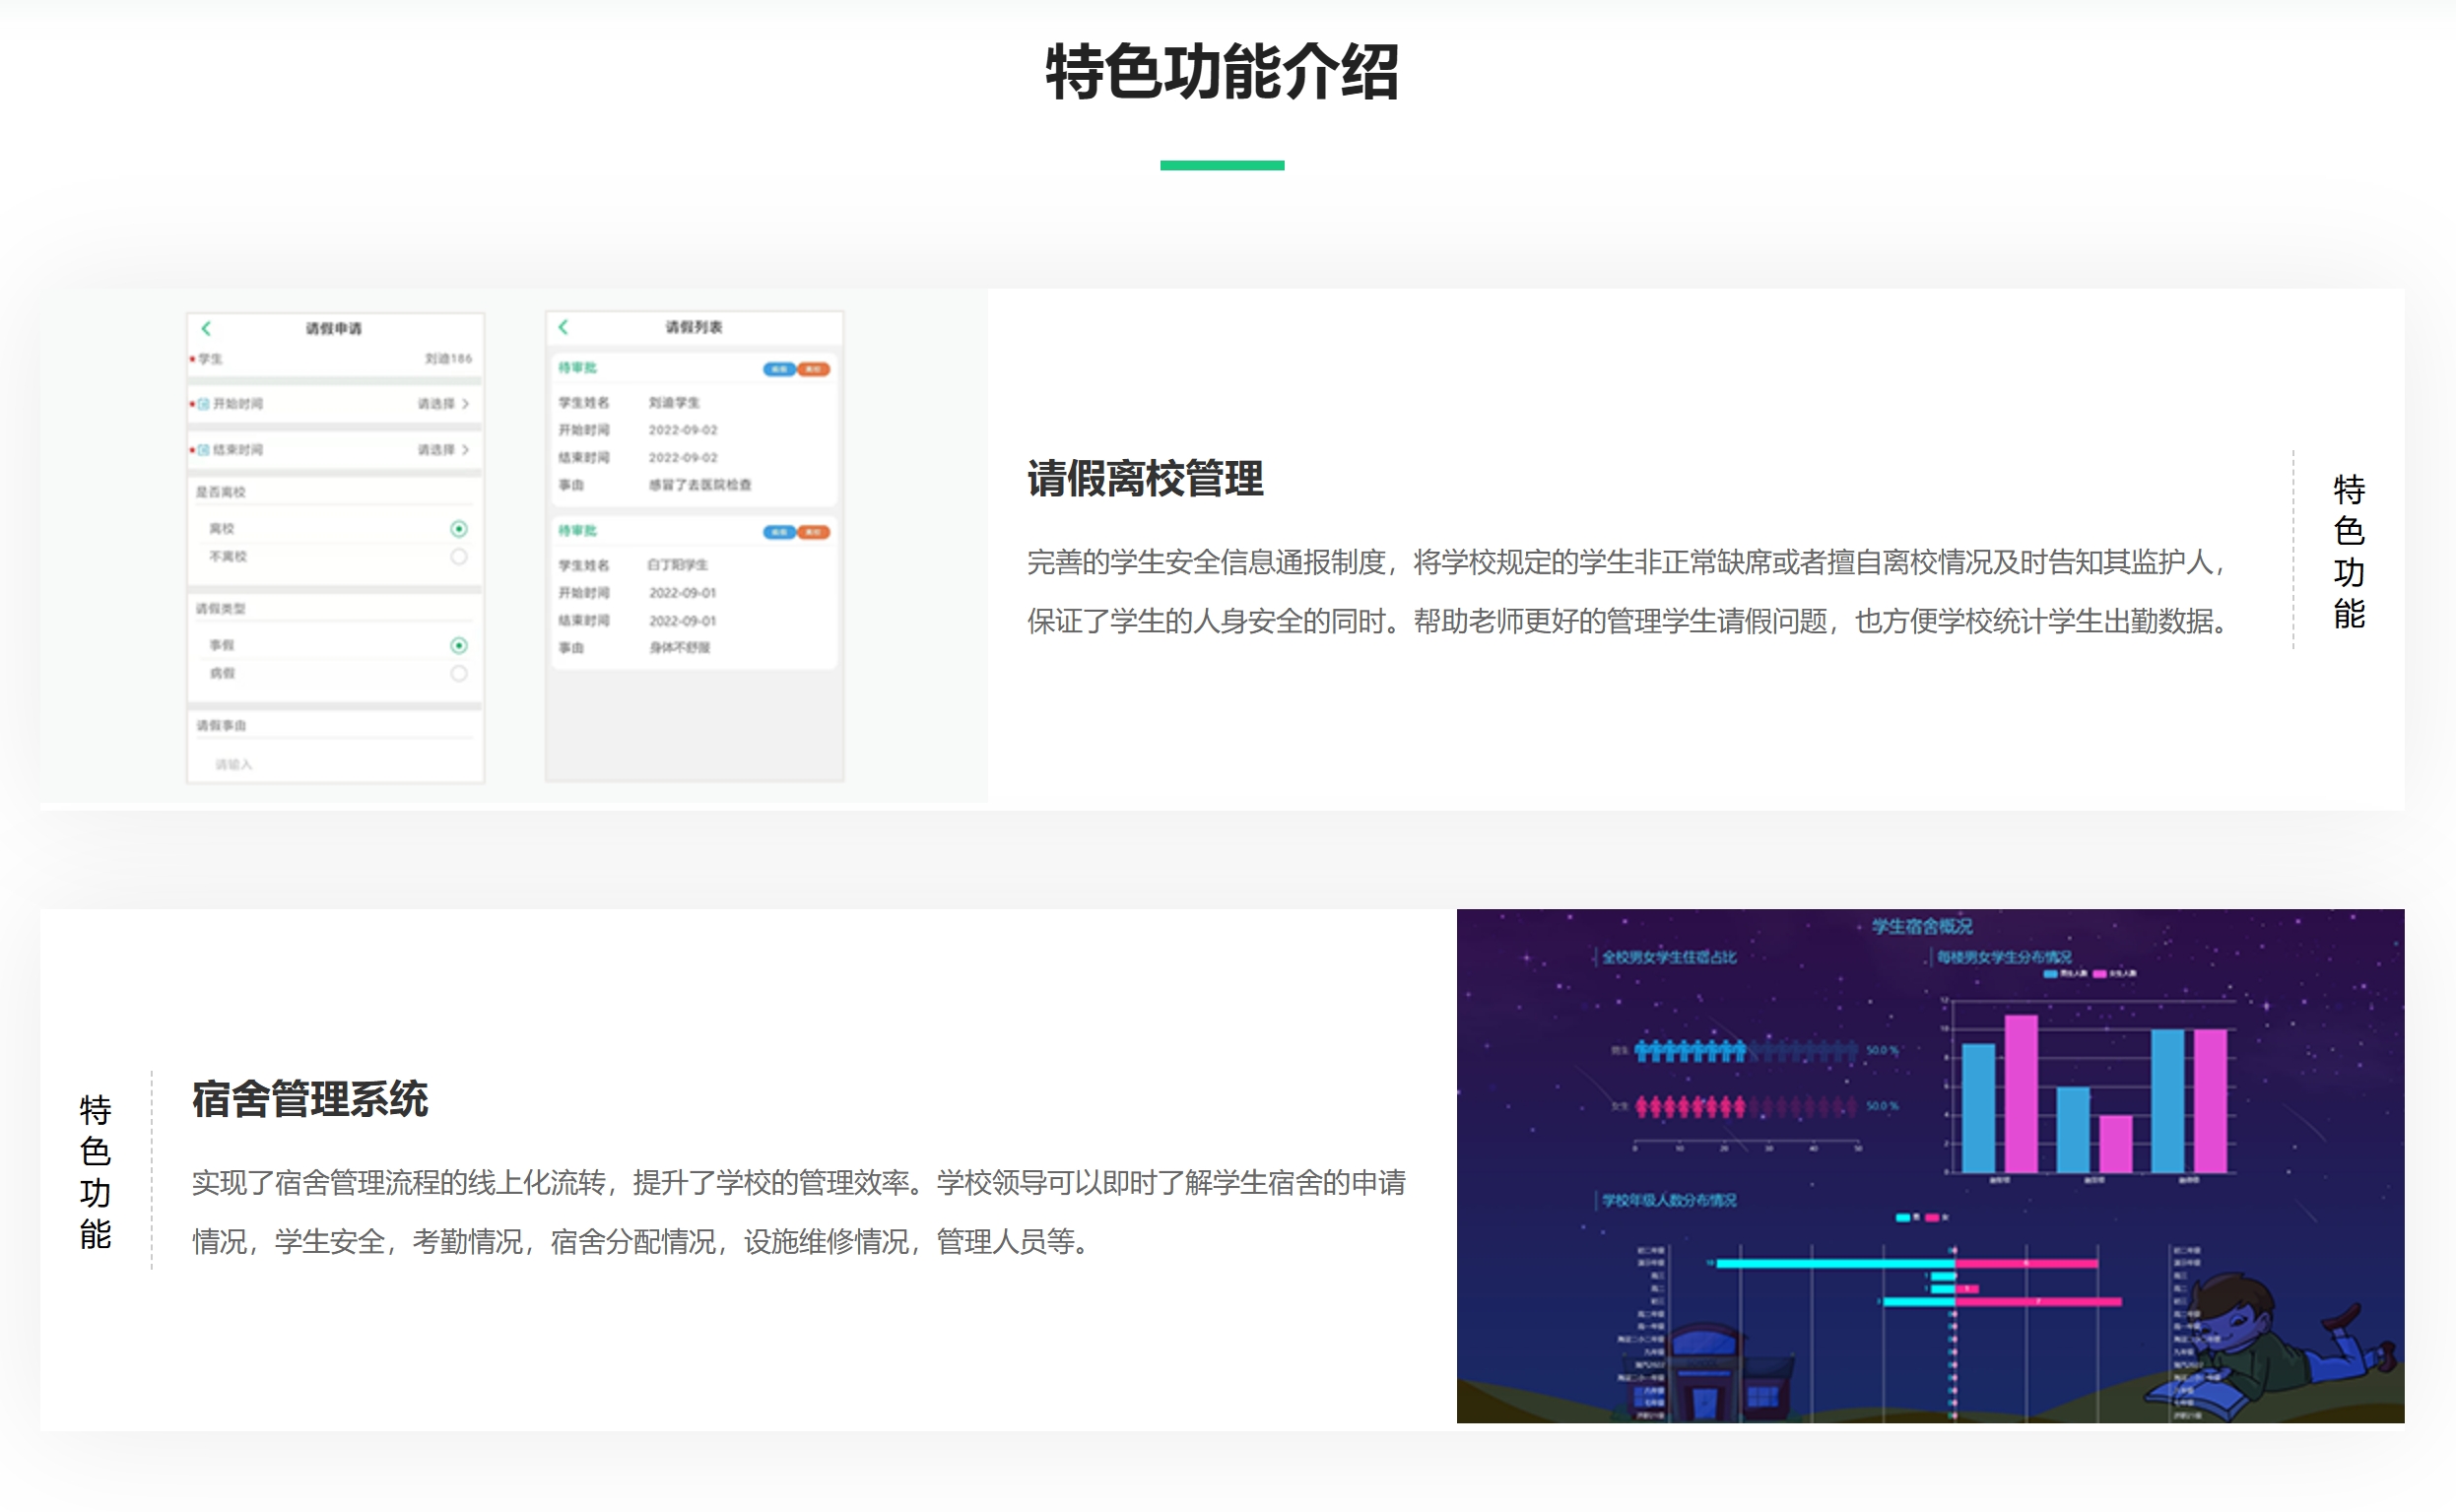Viewport: 2456px width, 1512px height.
Task: Click the 学生宿舍概况 dashboard image
Action: point(1929,1165)
